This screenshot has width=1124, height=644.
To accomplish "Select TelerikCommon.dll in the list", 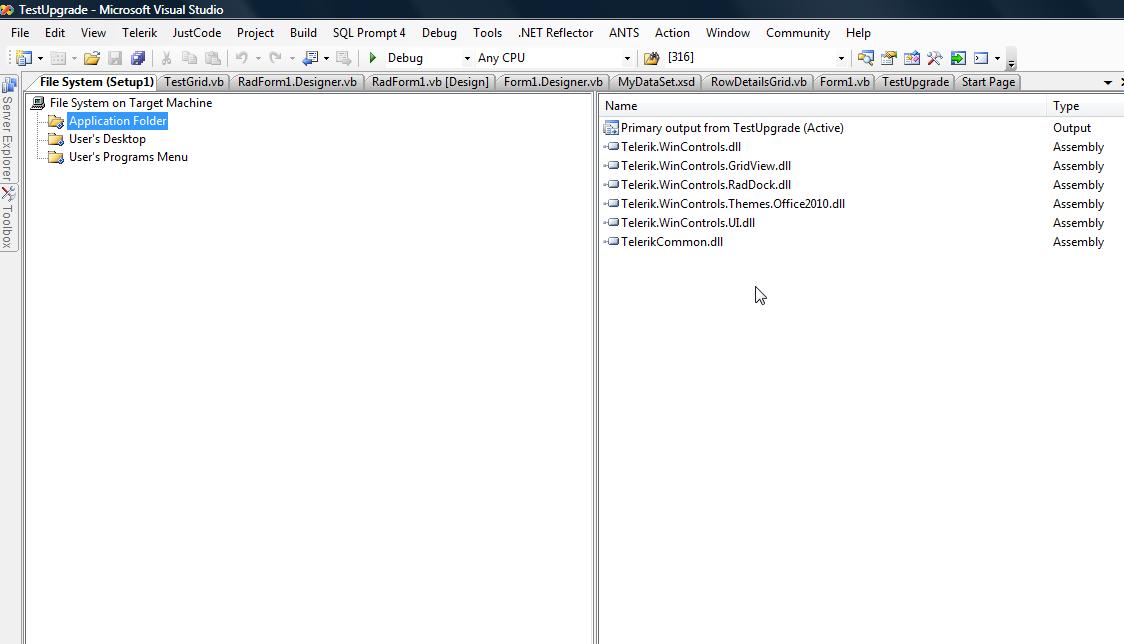I will pos(672,242).
